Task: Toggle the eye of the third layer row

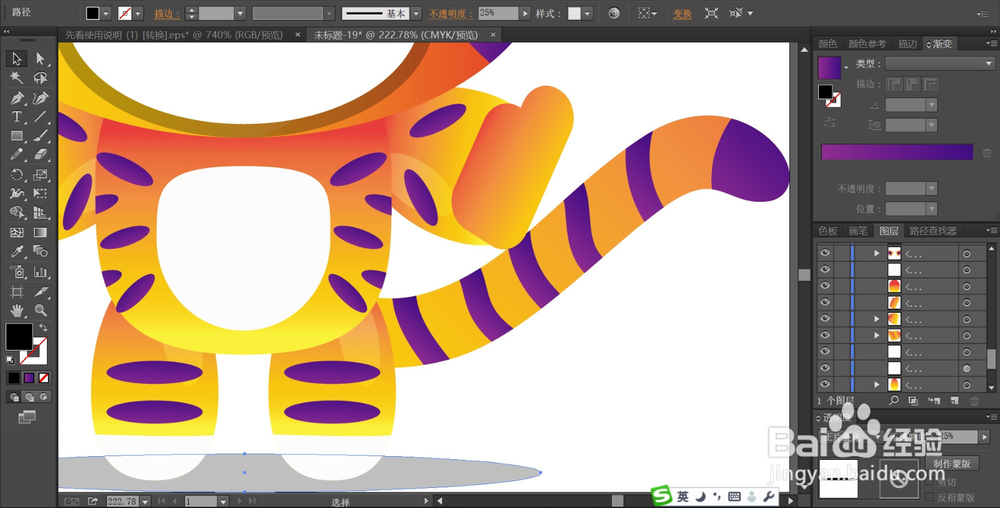Action: 825,286
